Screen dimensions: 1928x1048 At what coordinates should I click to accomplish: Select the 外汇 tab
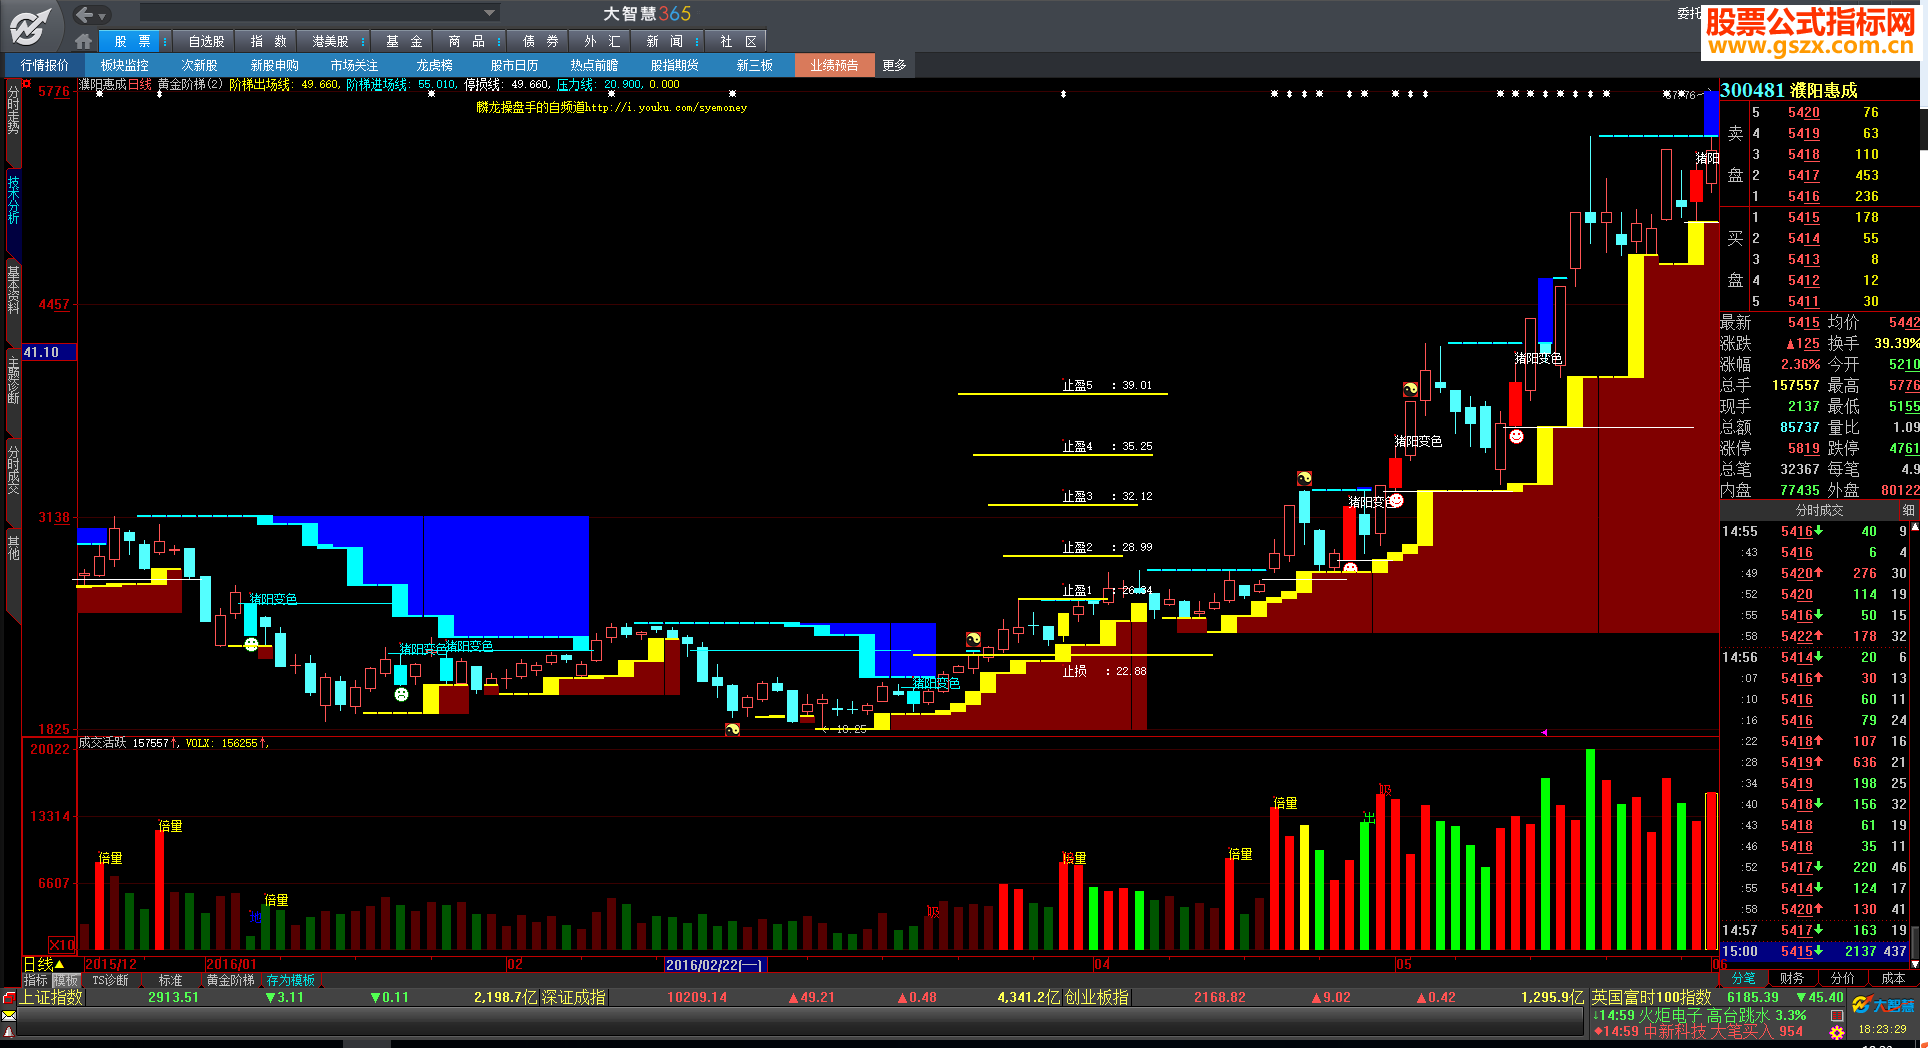click(602, 41)
